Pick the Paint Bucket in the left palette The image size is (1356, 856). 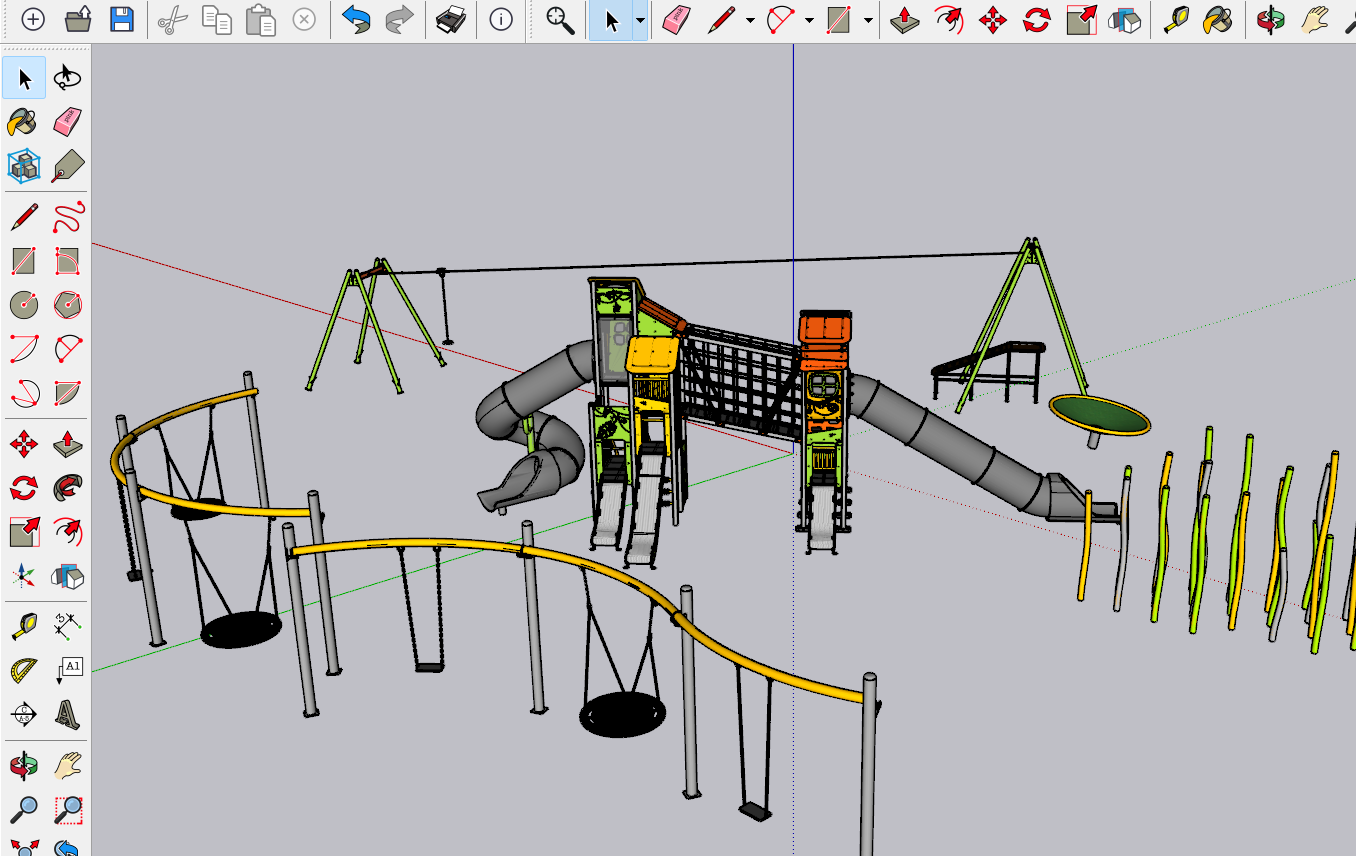[24, 122]
